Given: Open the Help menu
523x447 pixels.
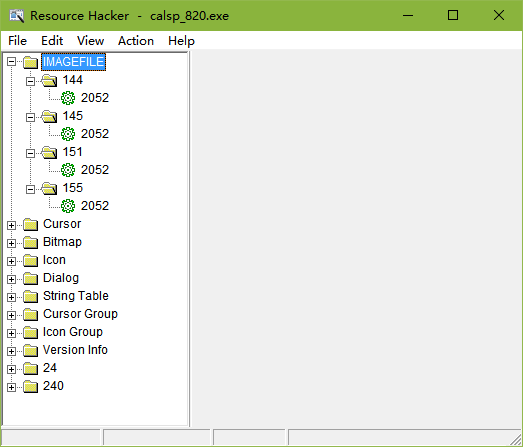Looking at the screenshot, I should coord(181,41).
